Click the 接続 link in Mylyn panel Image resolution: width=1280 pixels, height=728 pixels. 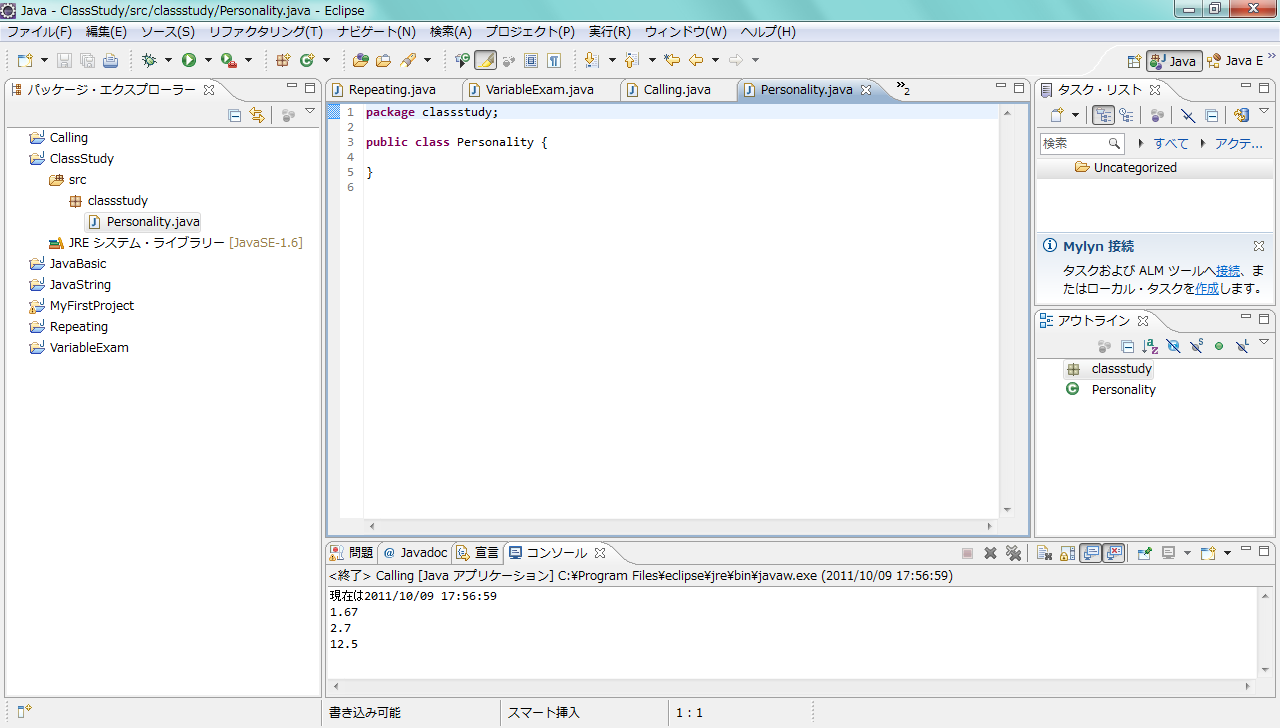coord(1228,270)
